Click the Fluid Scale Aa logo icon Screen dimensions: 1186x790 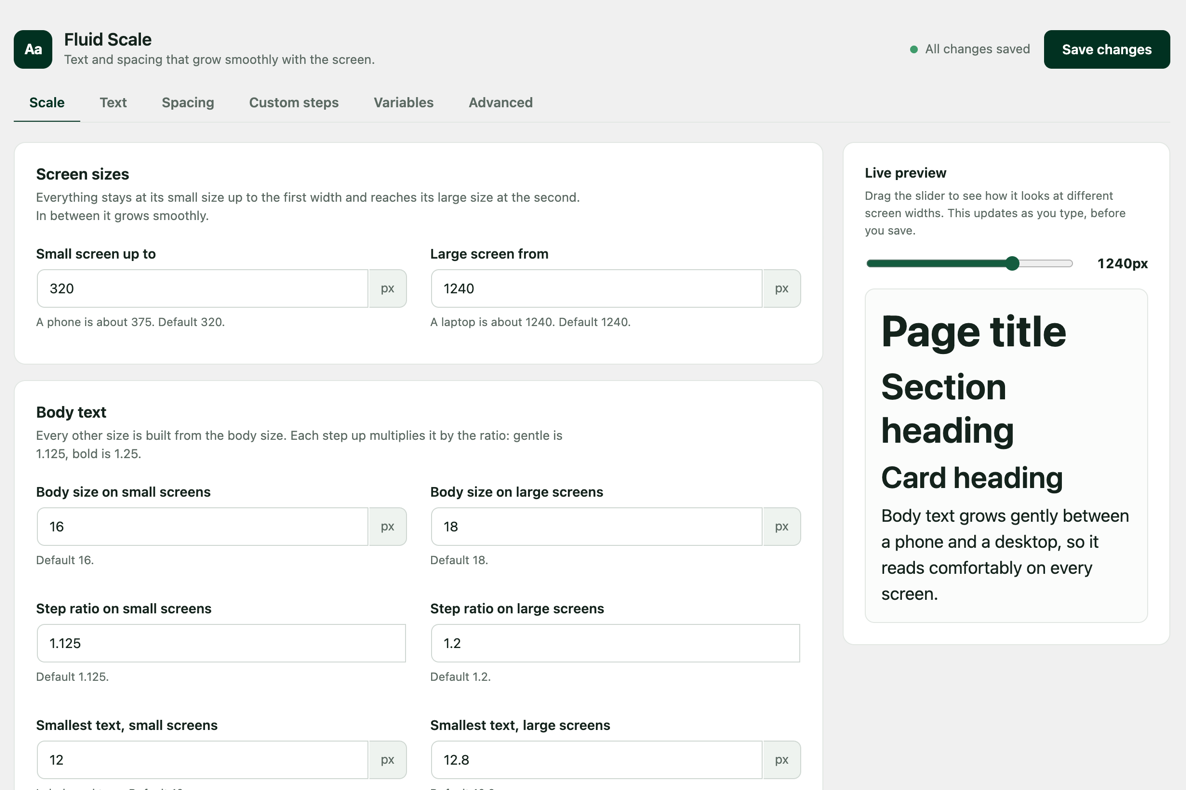33,49
